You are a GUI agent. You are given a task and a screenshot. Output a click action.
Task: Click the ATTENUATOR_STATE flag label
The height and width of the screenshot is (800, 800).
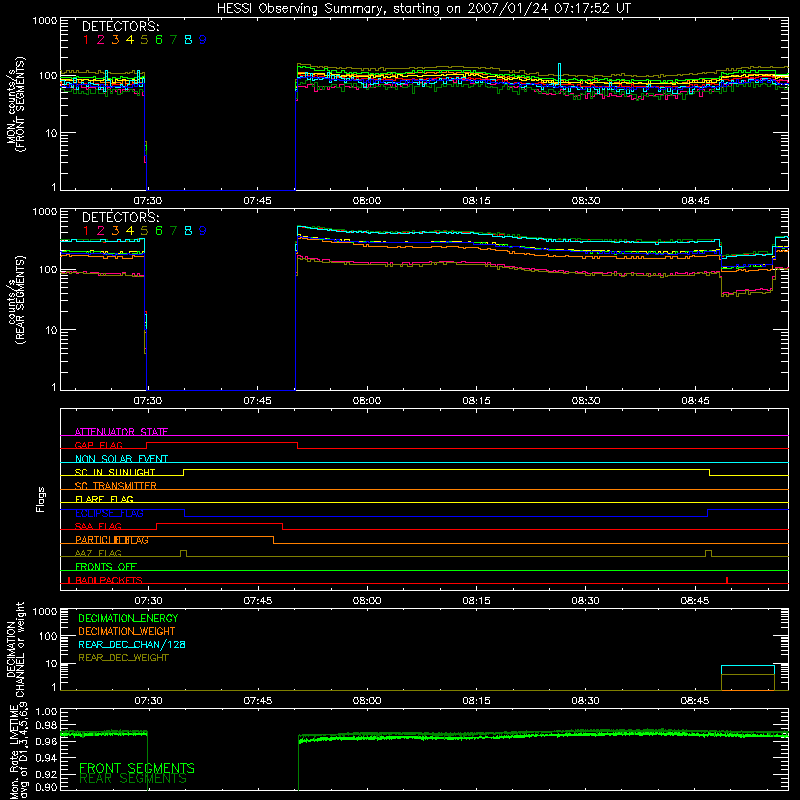121,432
